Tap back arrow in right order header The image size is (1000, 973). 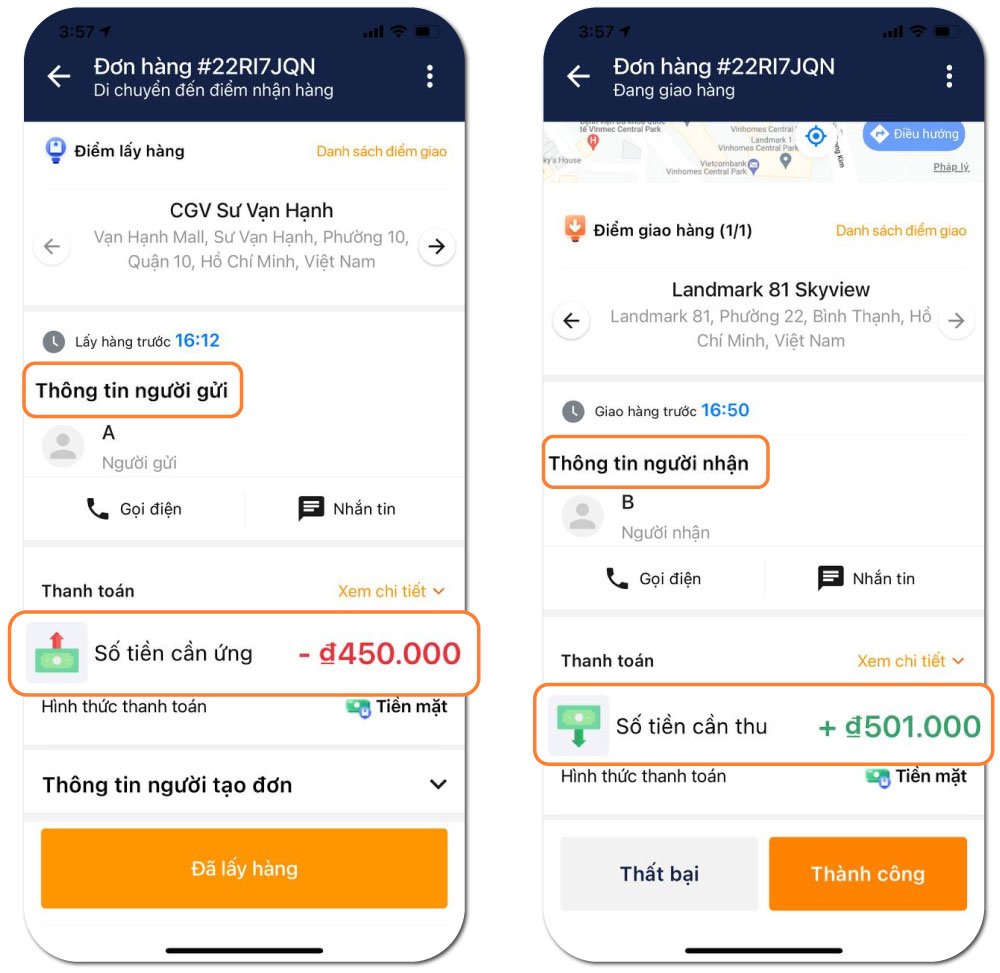pyautogui.click(x=578, y=77)
